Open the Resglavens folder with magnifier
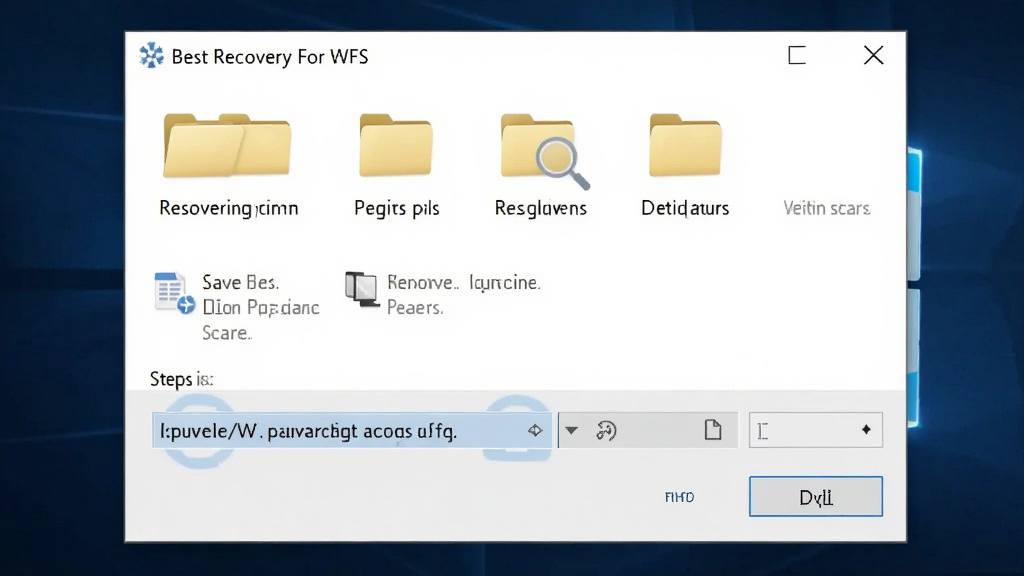The height and width of the screenshot is (576, 1024). point(545,151)
